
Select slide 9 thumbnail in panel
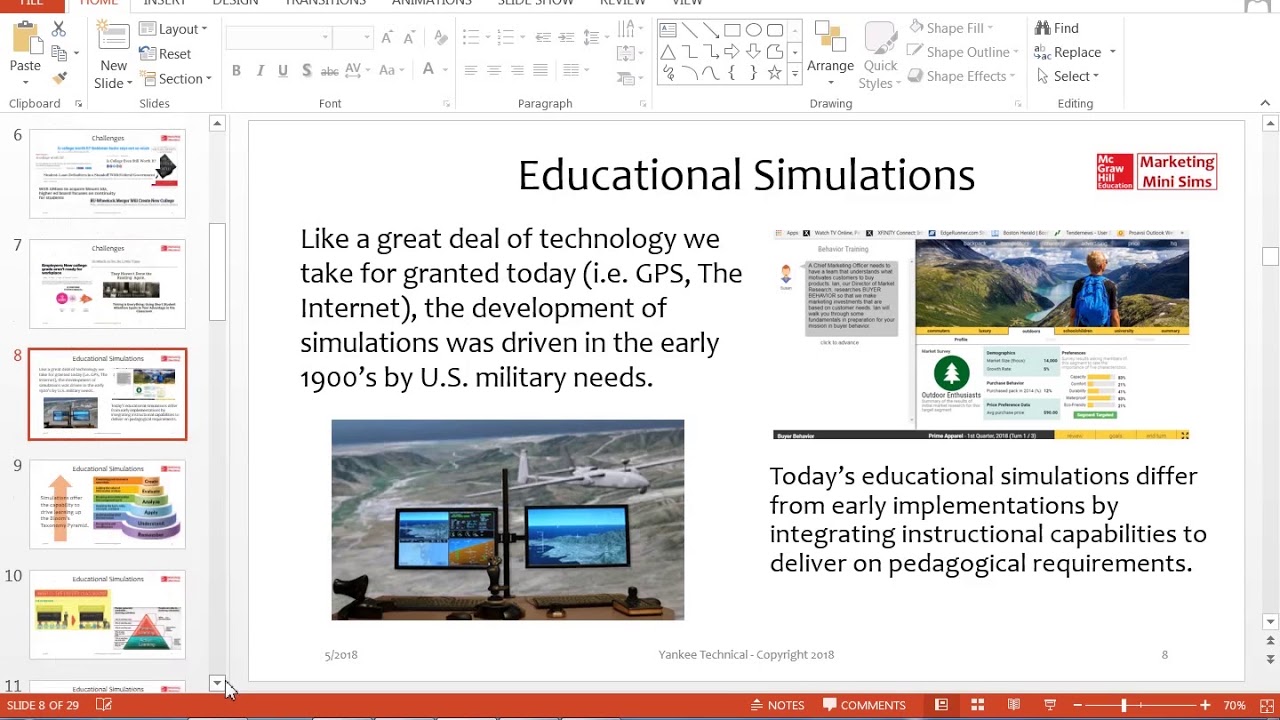point(108,504)
